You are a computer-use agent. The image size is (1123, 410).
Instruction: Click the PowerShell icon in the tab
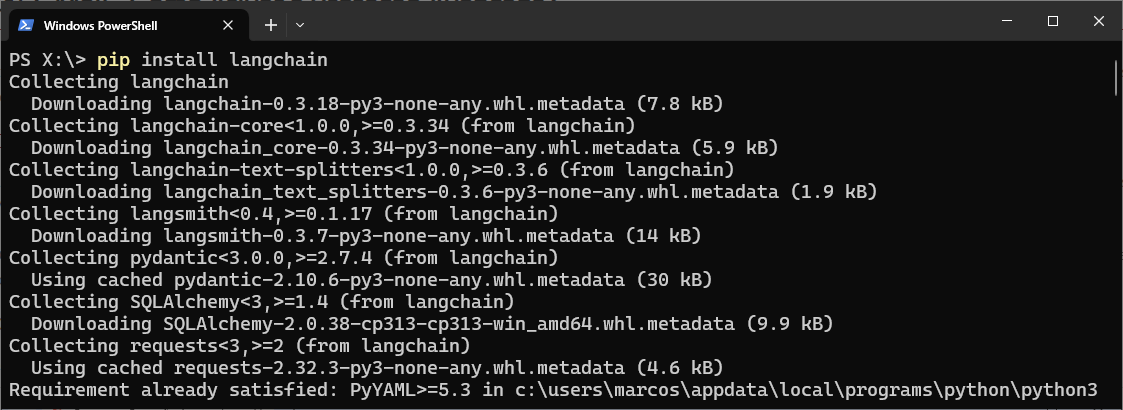click(26, 25)
